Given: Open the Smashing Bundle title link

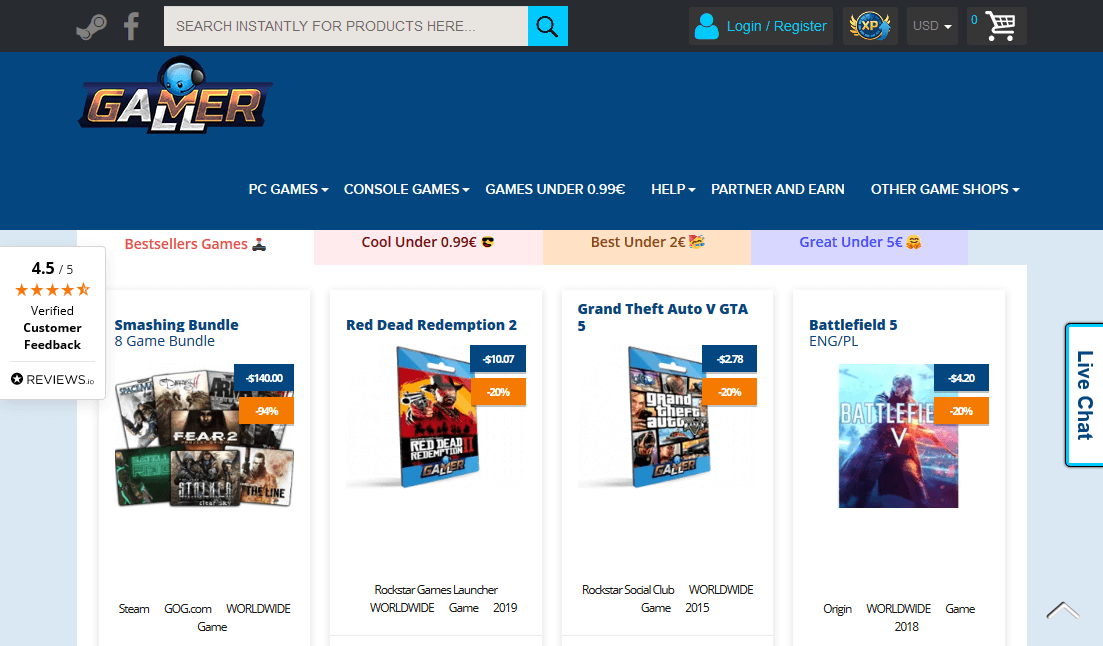Looking at the screenshot, I should [177, 325].
